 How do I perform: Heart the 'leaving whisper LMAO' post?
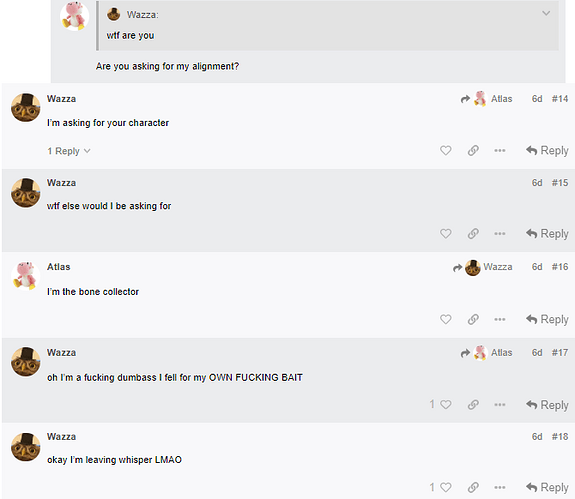(446, 487)
